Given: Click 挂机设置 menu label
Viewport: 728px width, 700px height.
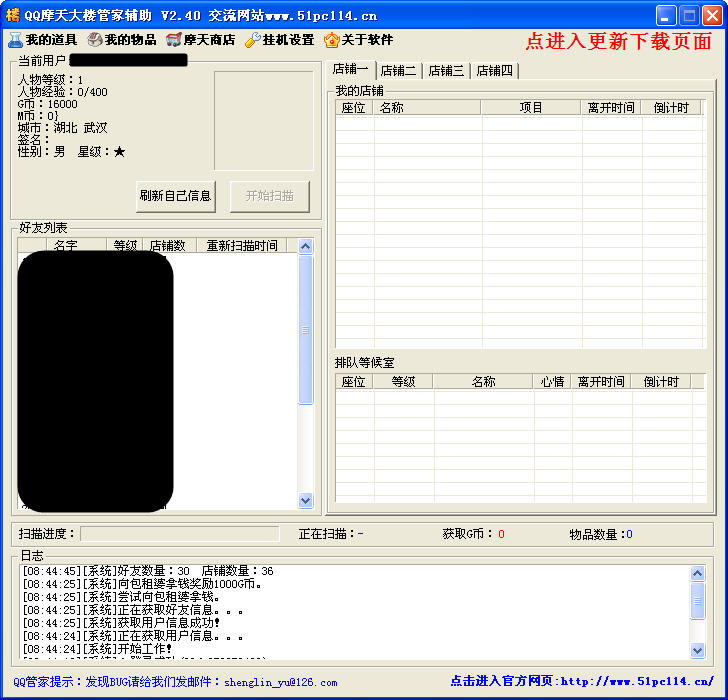Looking at the screenshot, I should coord(288,40).
